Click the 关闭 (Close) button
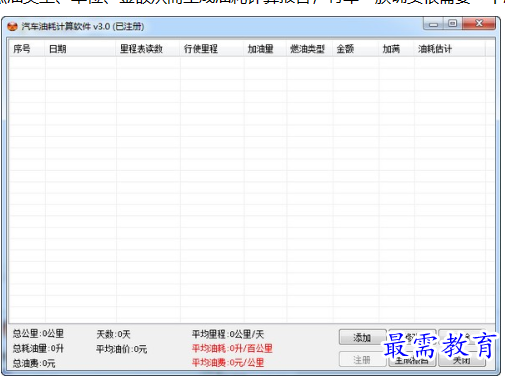Image resolution: width=505 pixels, height=377 pixels. point(462,360)
